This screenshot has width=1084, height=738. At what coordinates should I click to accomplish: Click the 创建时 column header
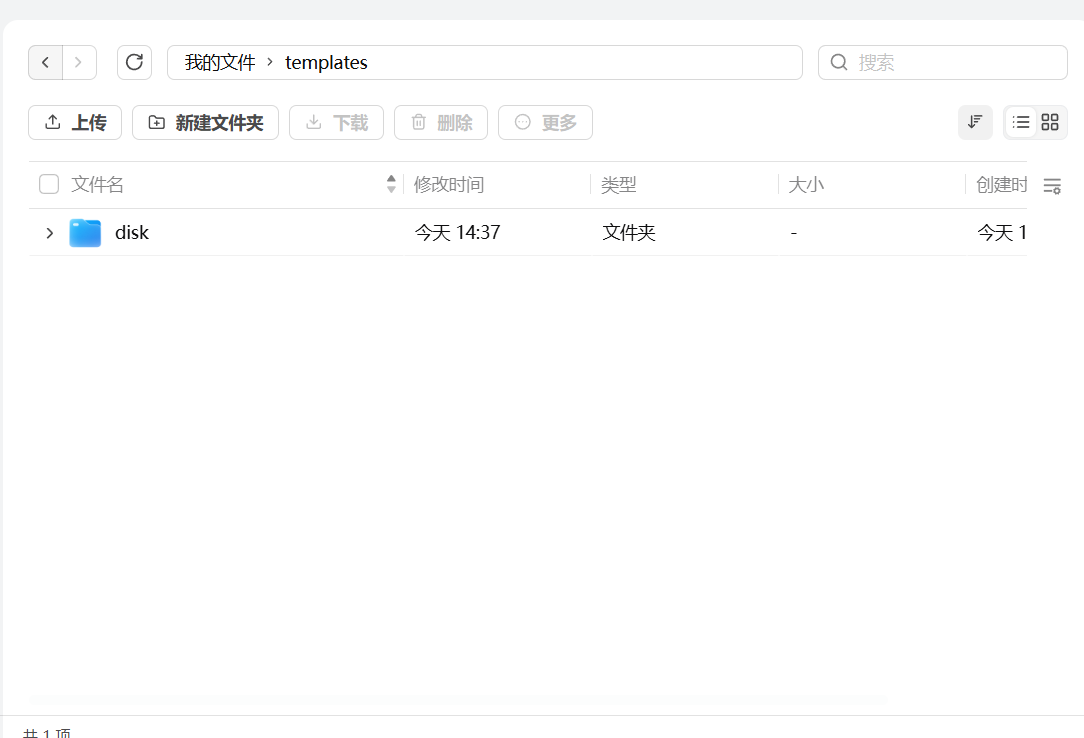tap(1001, 184)
